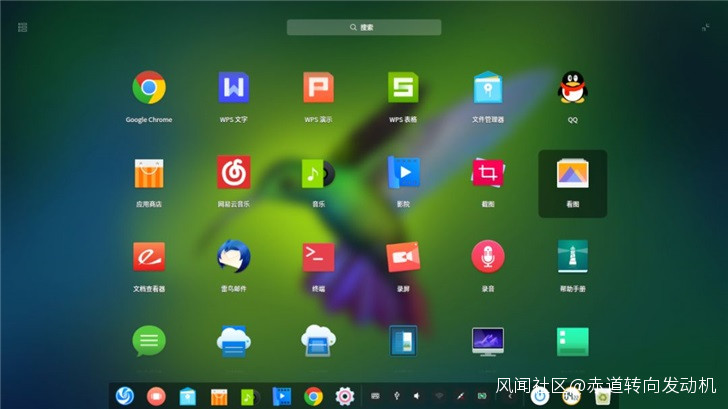Click the clock widget in dock
The width and height of the screenshot is (728, 409).
(x=571, y=396)
